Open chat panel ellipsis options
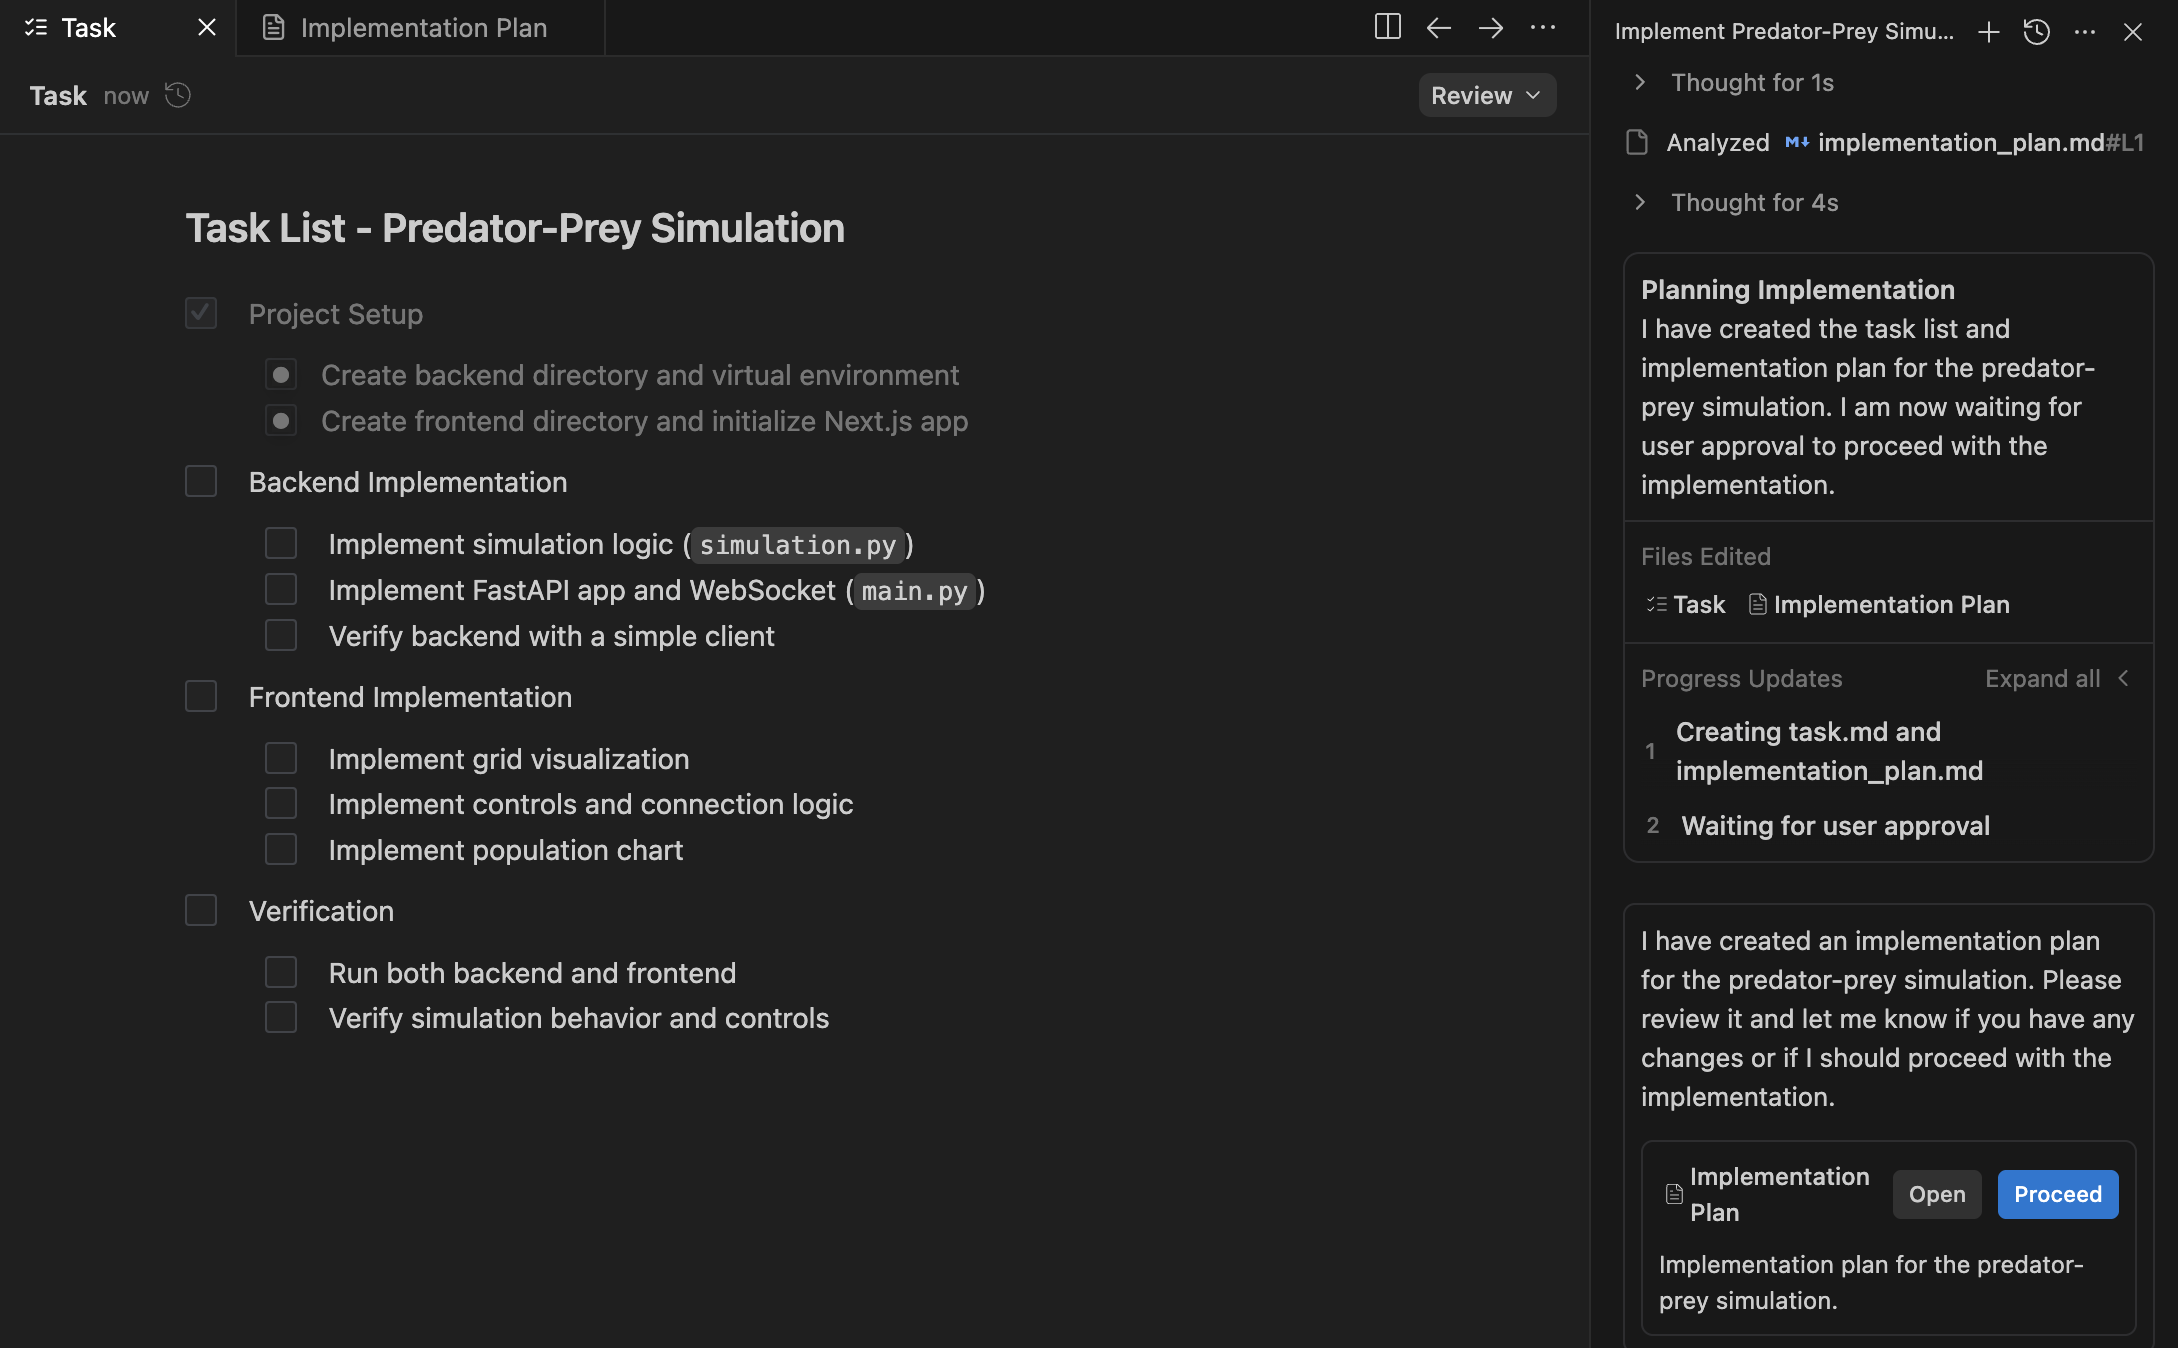 (x=2085, y=32)
